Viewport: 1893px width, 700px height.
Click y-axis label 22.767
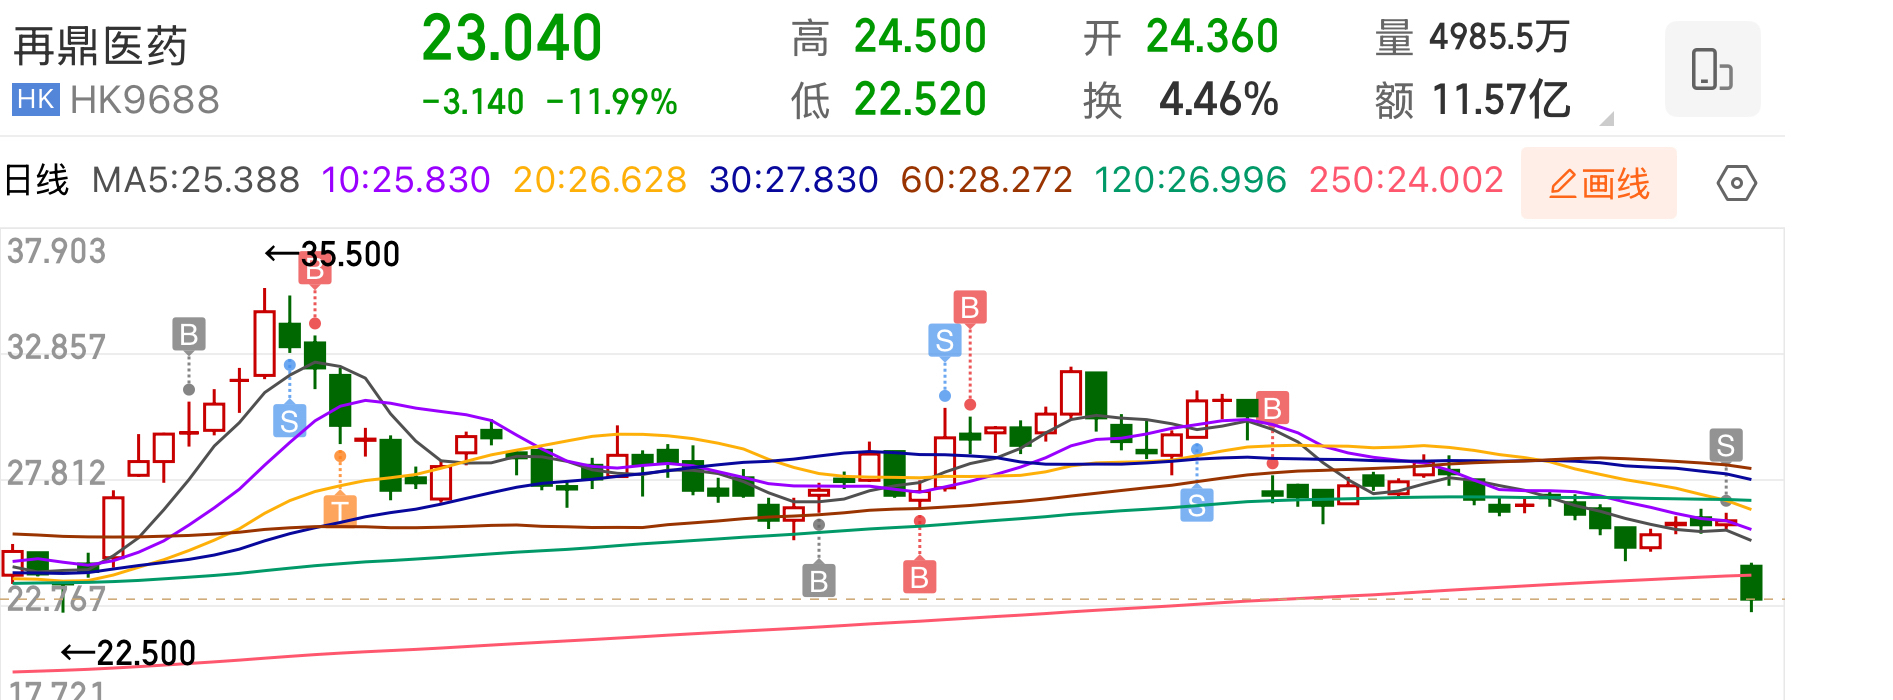tap(56, 599)
